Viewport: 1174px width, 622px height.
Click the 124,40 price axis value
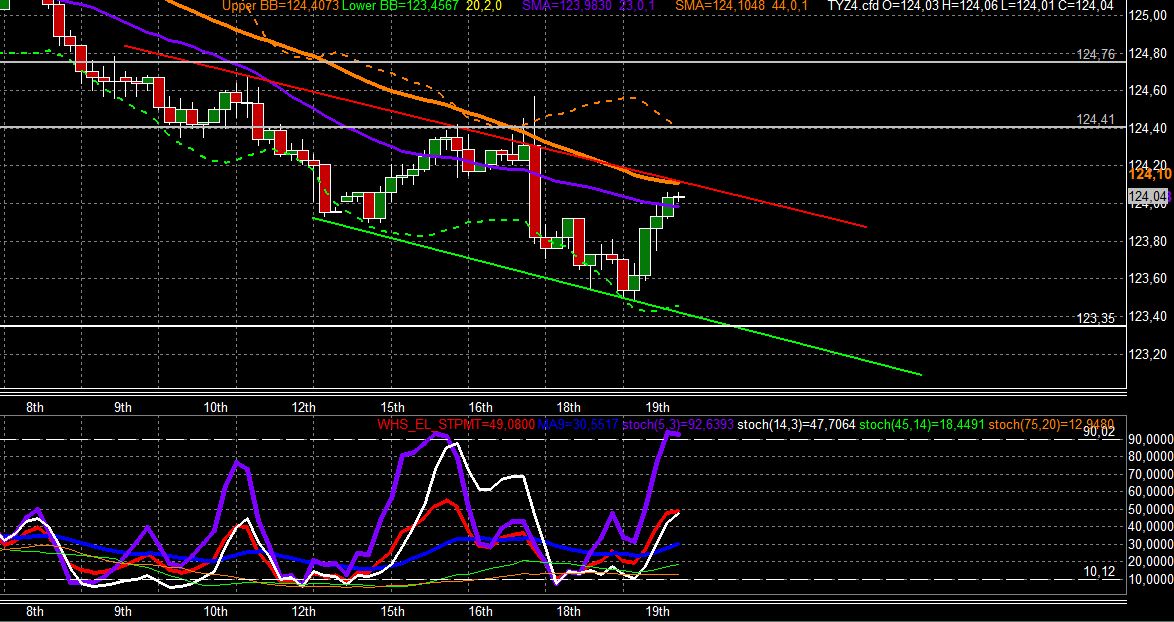click(1149, 128)
